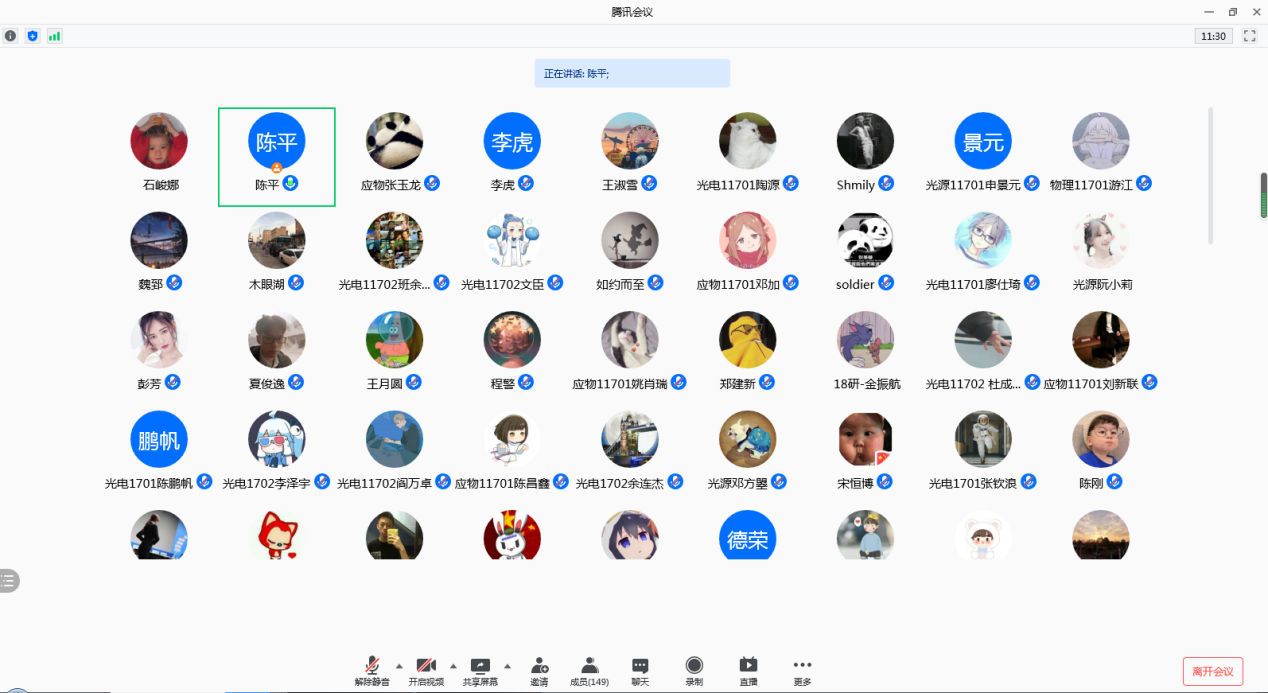
Task: Click the Leave Meeting (离开会议) button
Action: 1212,671
